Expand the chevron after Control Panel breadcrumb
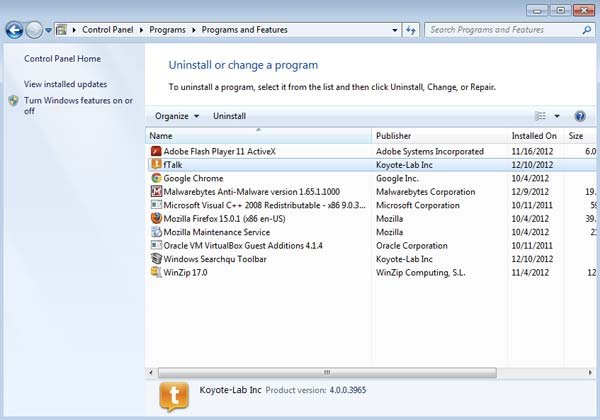Image resolution: width=600 pixels, height=420 pixels. click(x=141, y=30)
